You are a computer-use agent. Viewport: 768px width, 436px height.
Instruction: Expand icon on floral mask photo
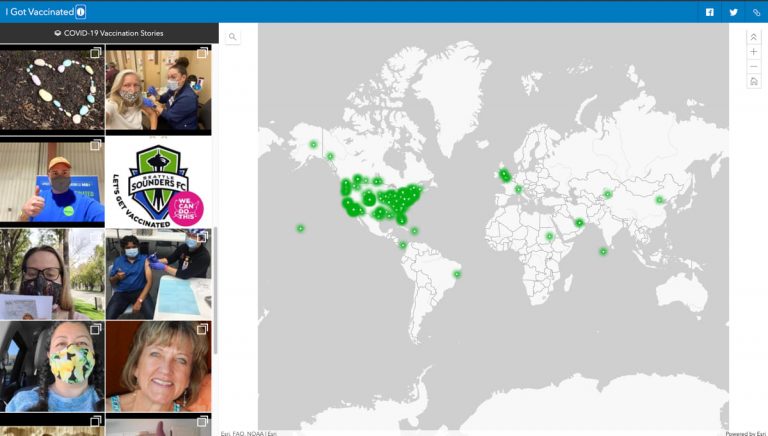(x=96, y=329)
